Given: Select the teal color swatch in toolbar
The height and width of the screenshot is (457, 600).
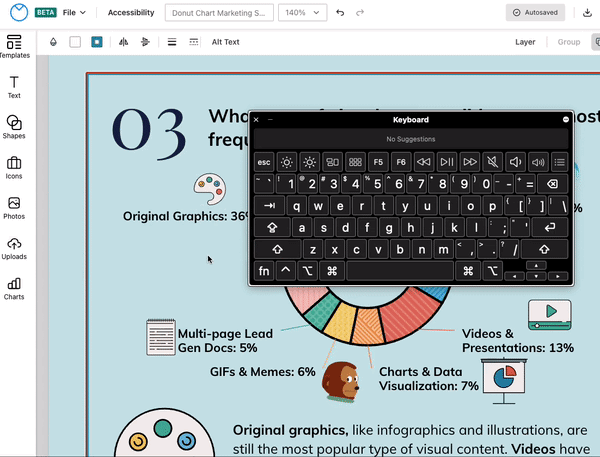Looking at the screenshot, I should (97, 42).
